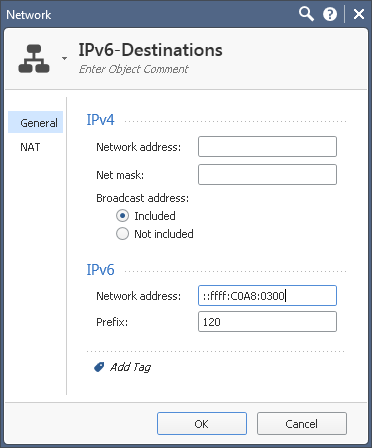Click the Add Tag link

click(x=130, y=367)
